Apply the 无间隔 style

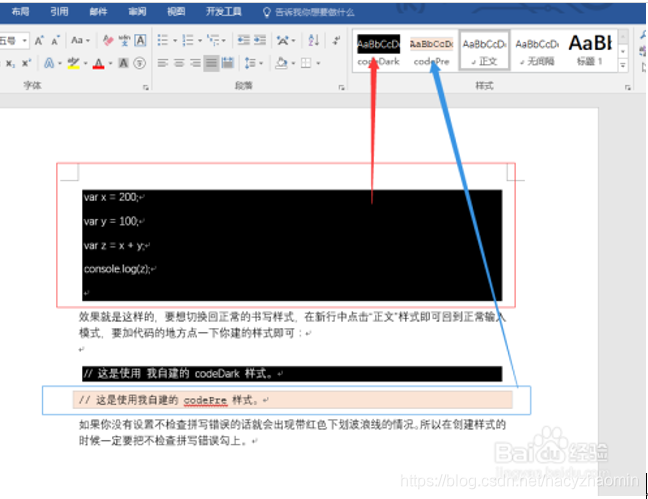click(x=537, y=50)
